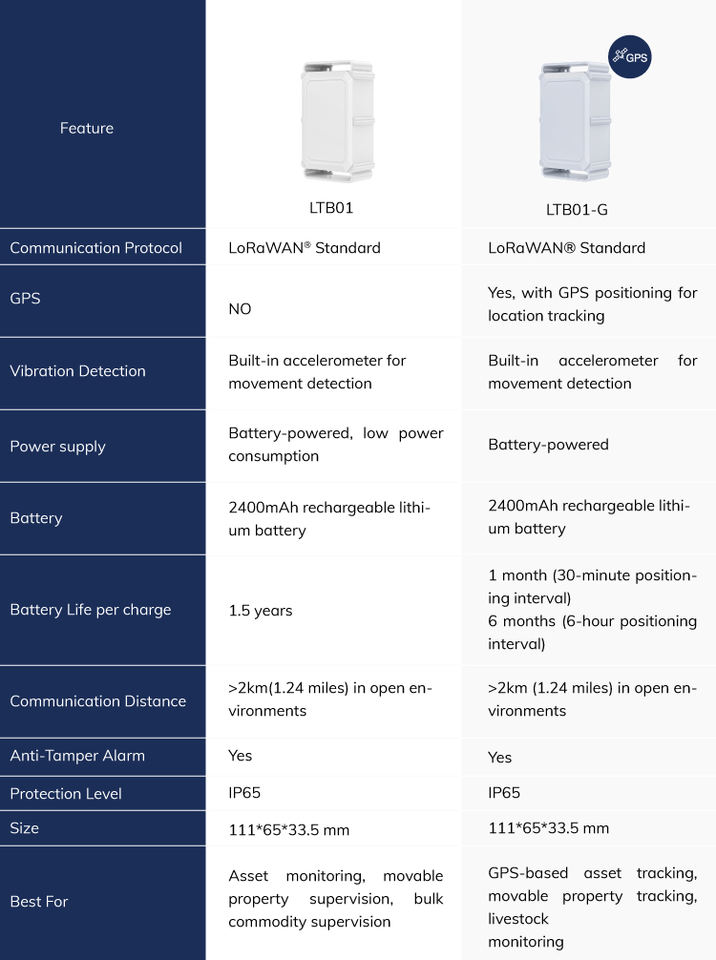The width and height of the screenshot is (716, 960).
Task: Click the Feature column header
Action: click(87, 128)
